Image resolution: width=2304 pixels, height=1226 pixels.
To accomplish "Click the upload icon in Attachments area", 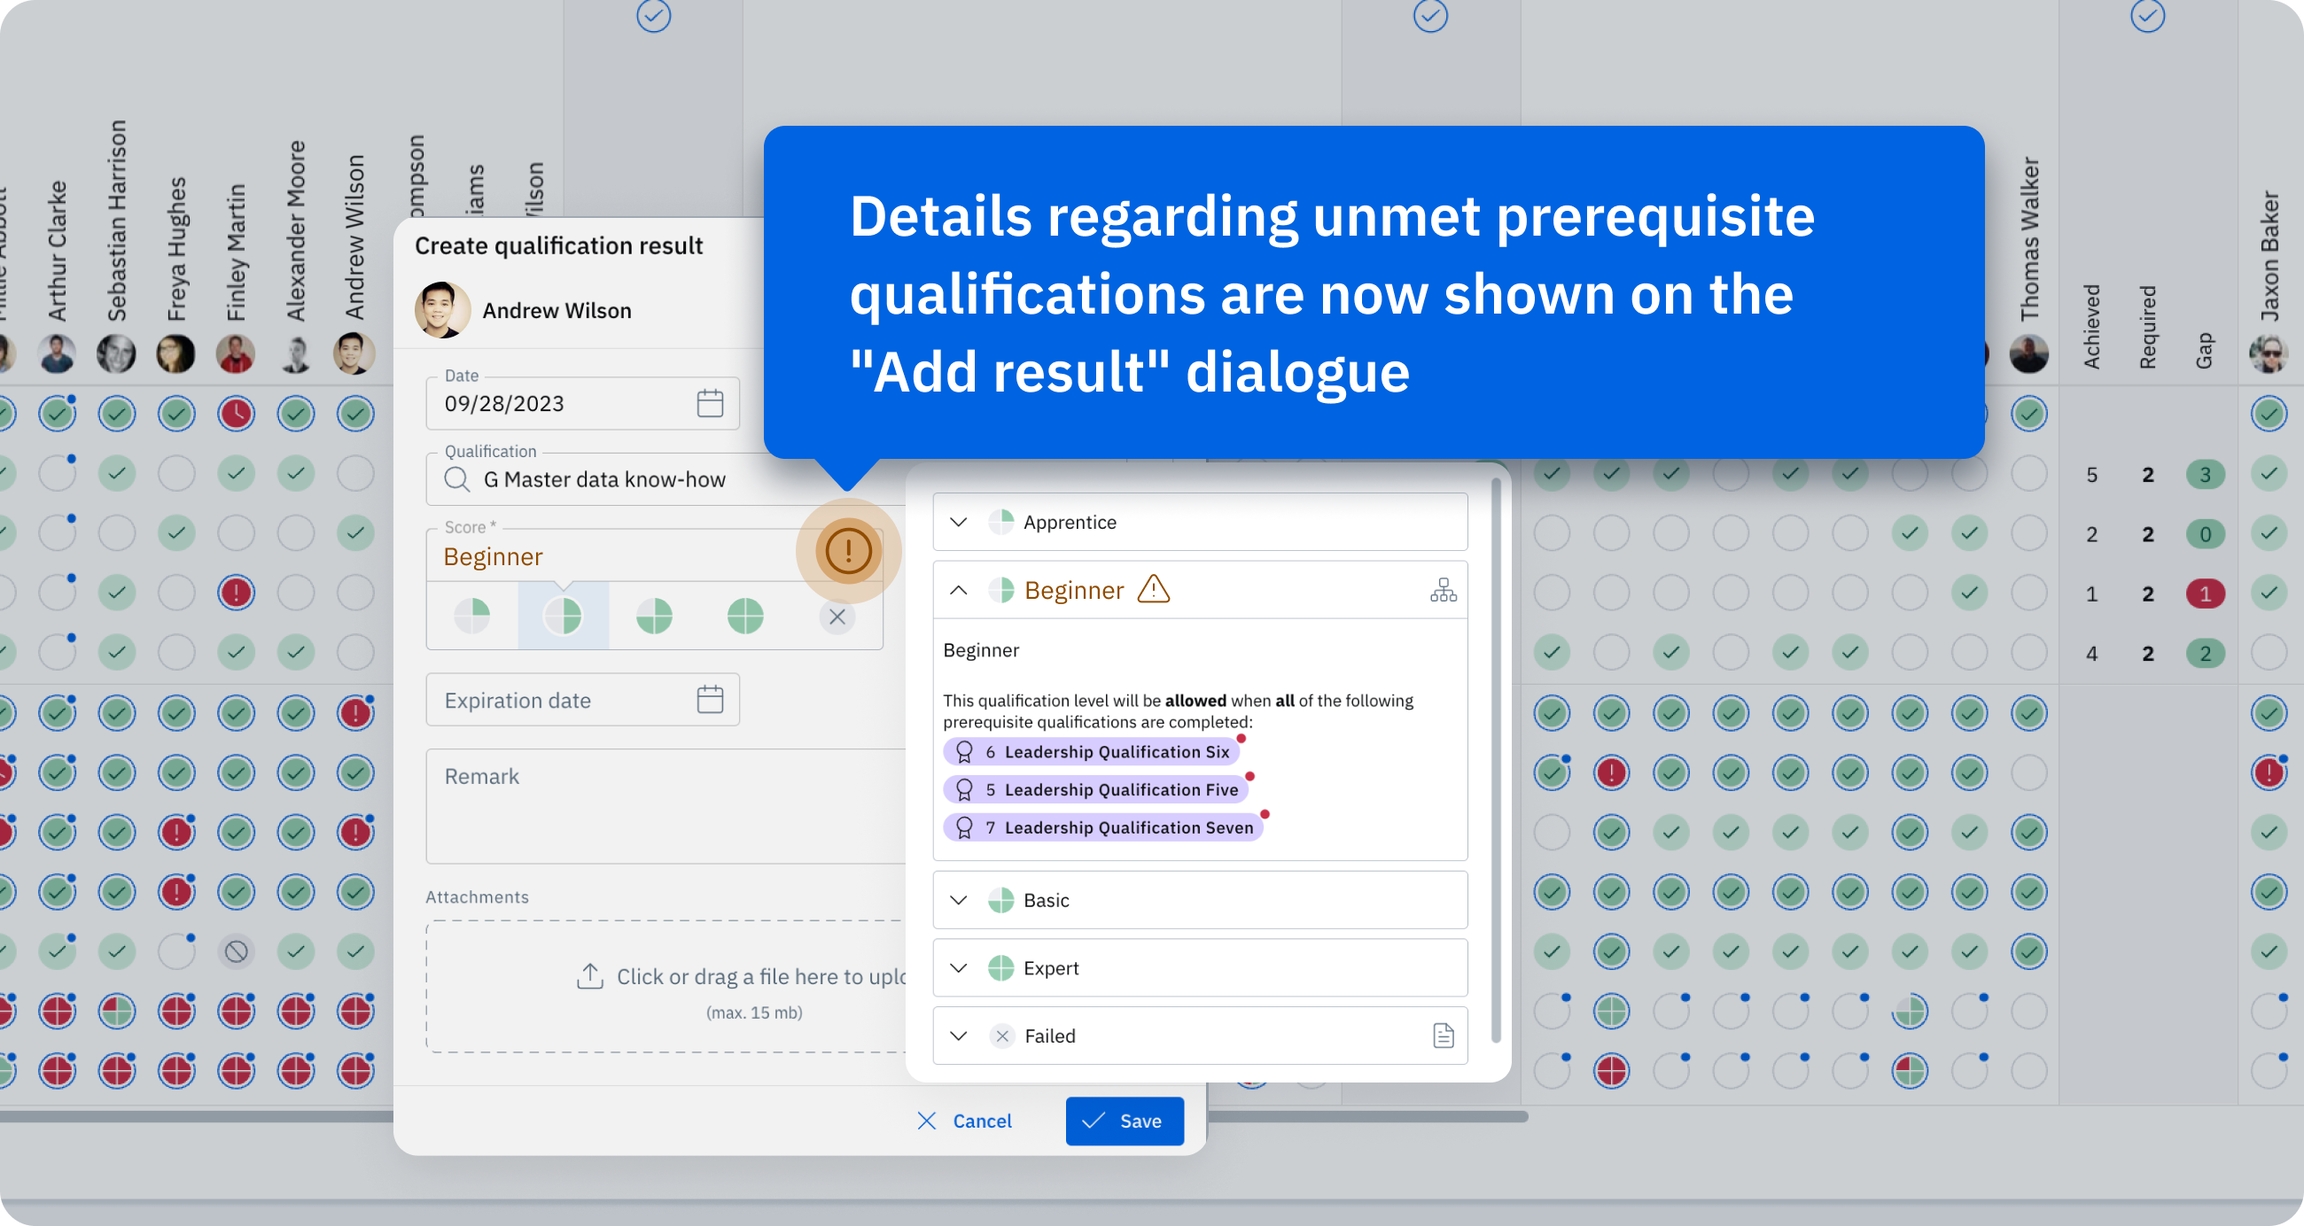I will click(590, 976).
